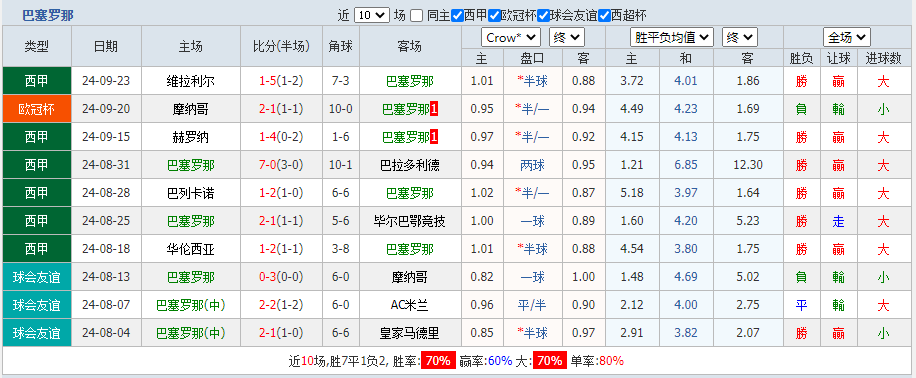Viewport: 916px width, 378px height.
Task: Click the 大 70% badge in summary
Action: coord(550,360)
